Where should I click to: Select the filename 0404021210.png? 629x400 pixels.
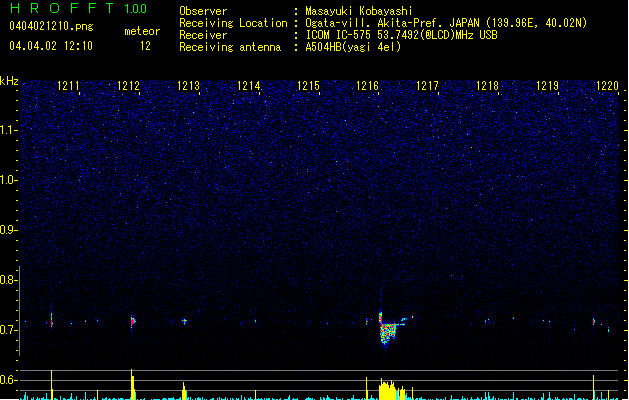pyautogui.click(x=51, y=26)
